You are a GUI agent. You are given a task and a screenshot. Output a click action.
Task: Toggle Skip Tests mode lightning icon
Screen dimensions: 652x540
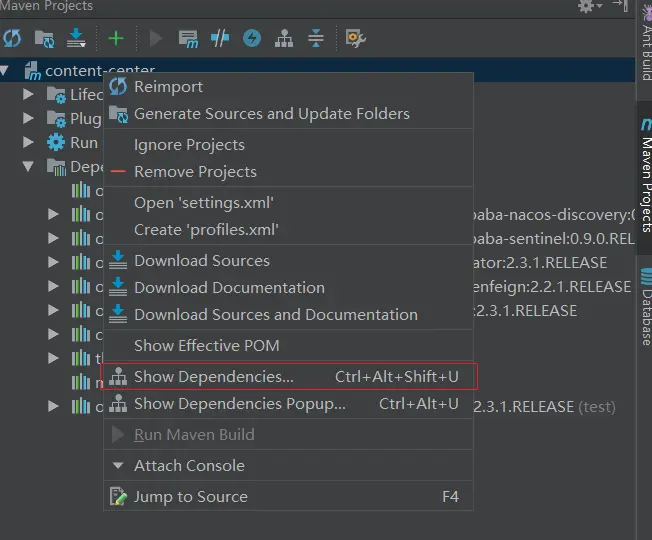click(252, 38)
